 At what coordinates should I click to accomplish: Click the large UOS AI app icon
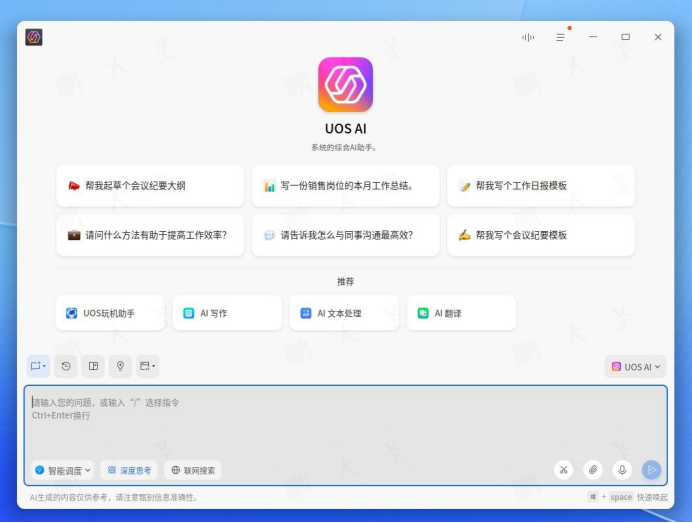point(346,84)
